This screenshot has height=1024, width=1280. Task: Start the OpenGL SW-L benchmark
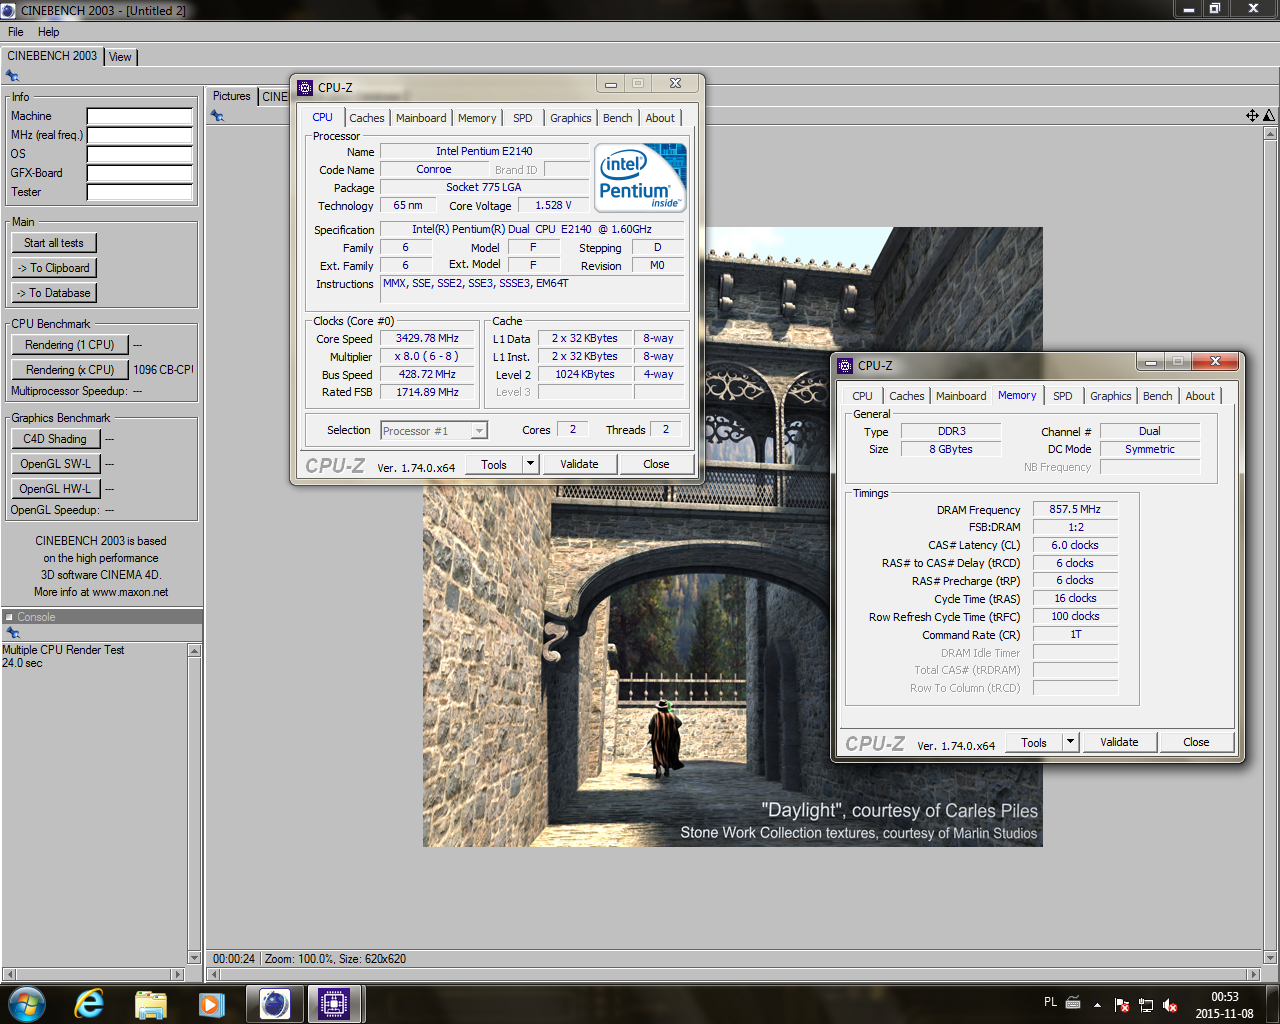(56, 464)
